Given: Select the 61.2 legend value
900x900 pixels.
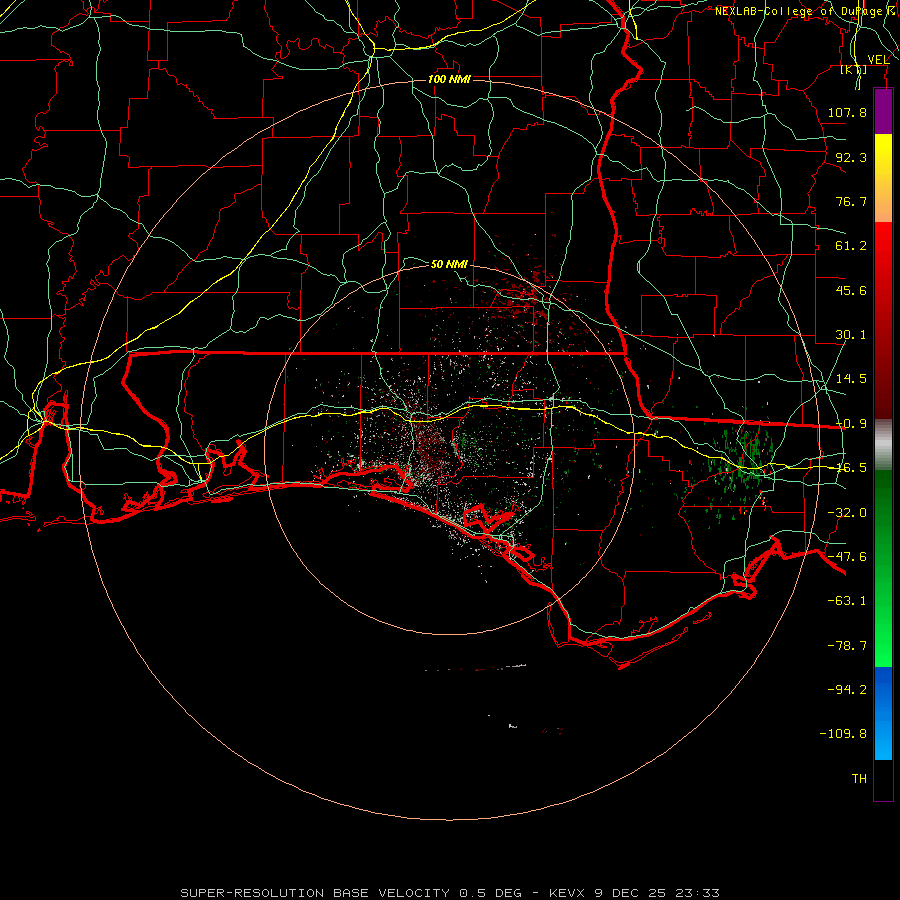Looking at the screenshot, I should click(x=851, y=246).
